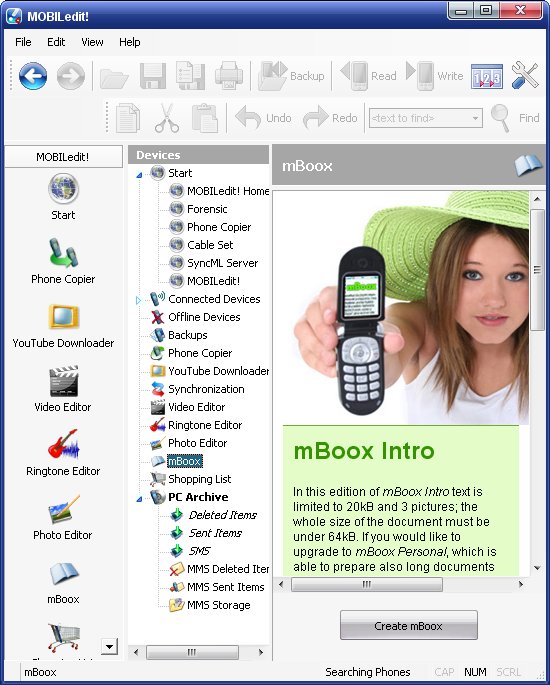Click the Create mBoox button
550x685 pixels.
pyautogui.click(x=408, y=626)
